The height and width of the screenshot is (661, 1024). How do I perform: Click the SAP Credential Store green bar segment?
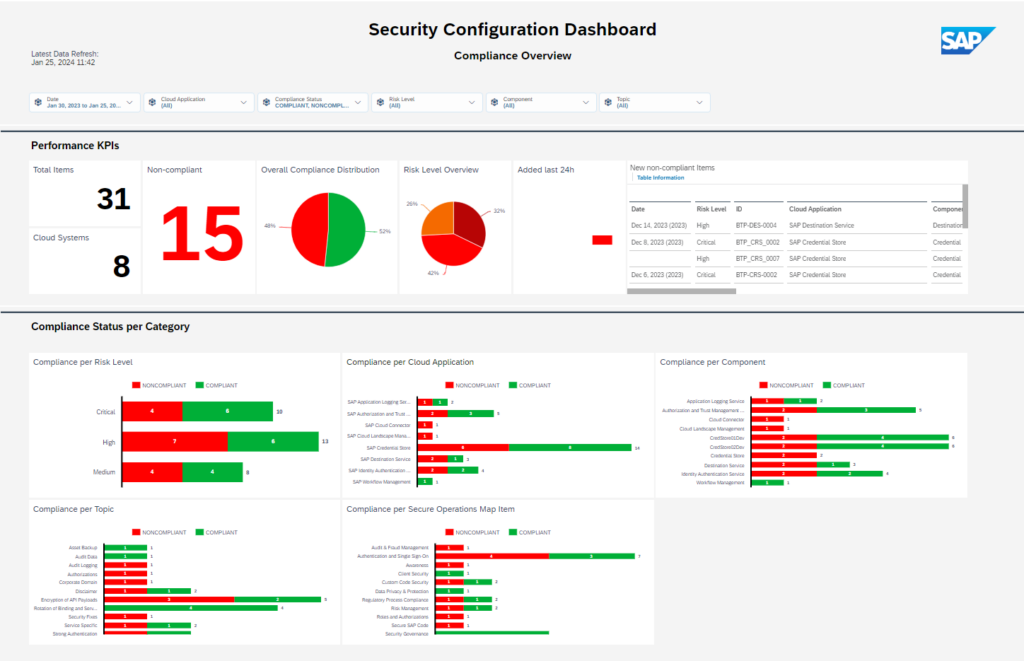[x=570, y=448]
